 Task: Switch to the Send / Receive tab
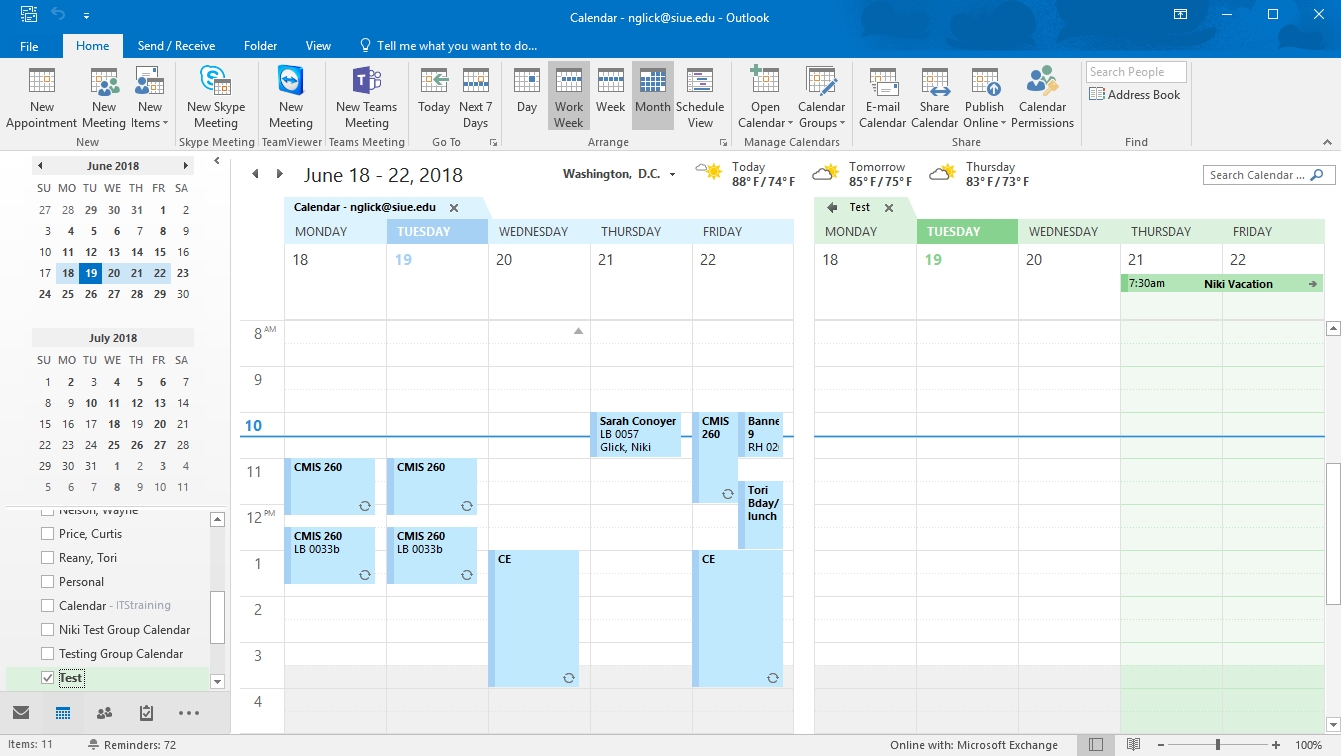[x=176, y=46]
